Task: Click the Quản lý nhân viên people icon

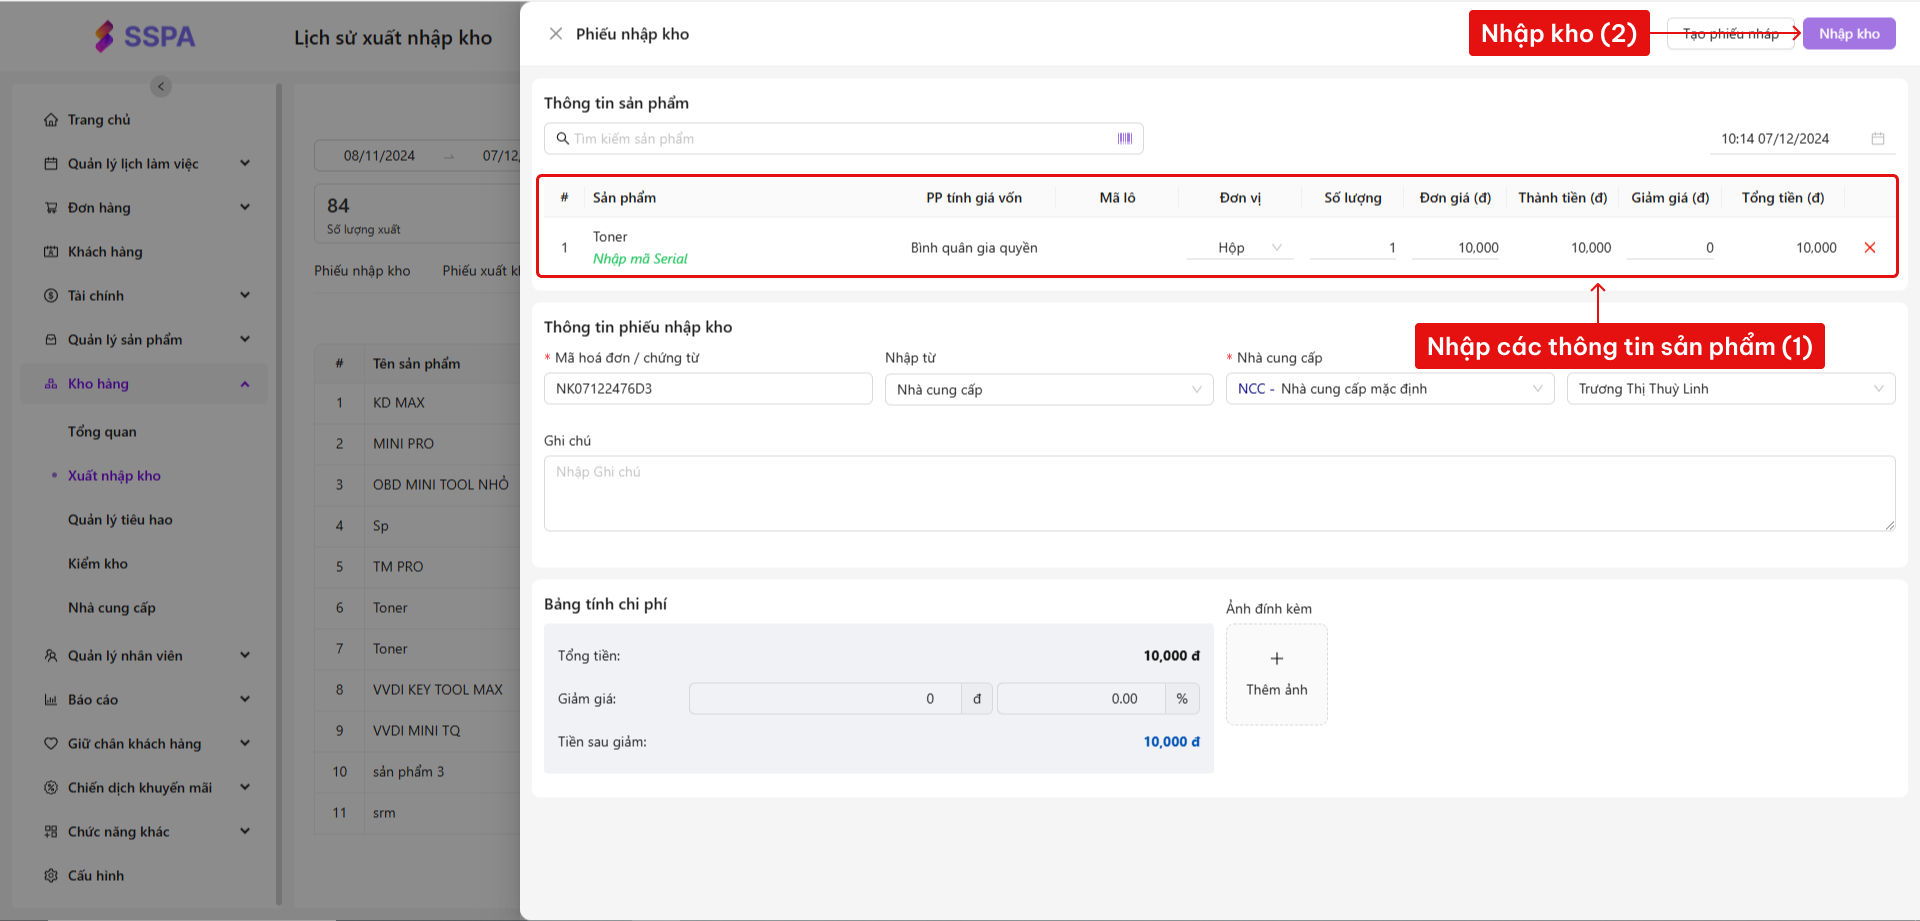Action: [51, 656]
